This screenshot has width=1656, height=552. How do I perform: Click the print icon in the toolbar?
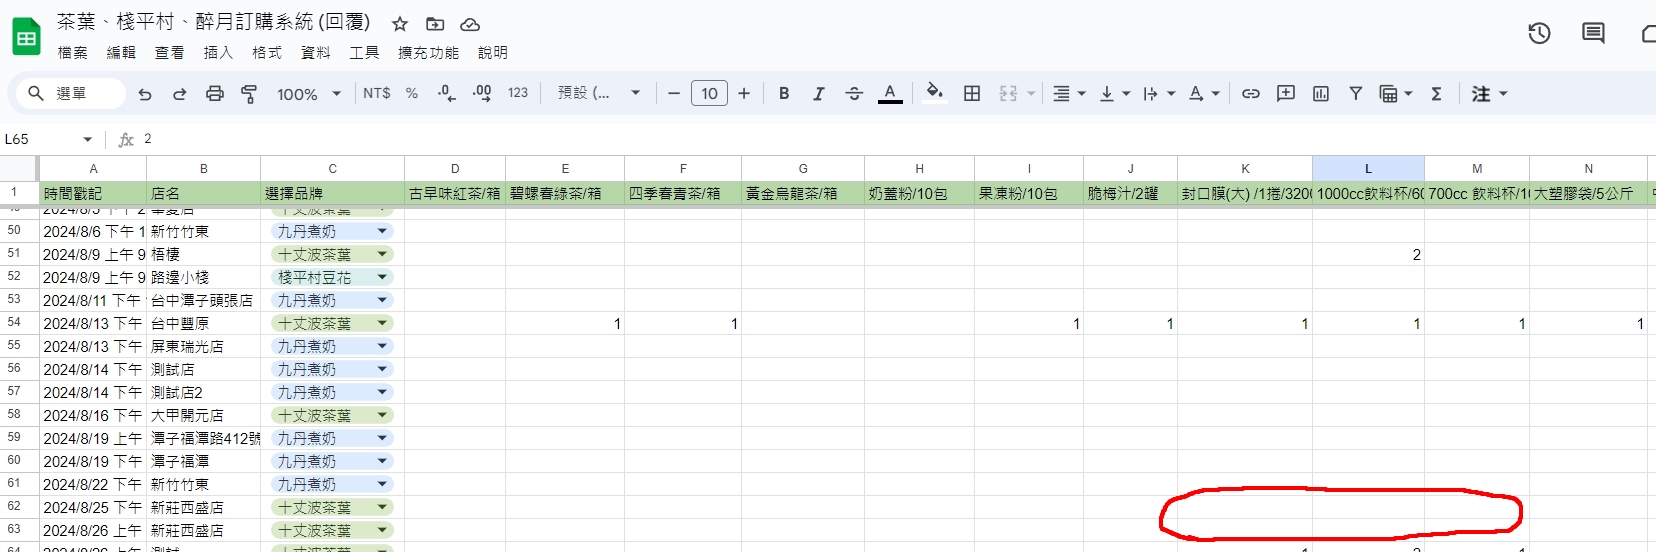[214, 94]
